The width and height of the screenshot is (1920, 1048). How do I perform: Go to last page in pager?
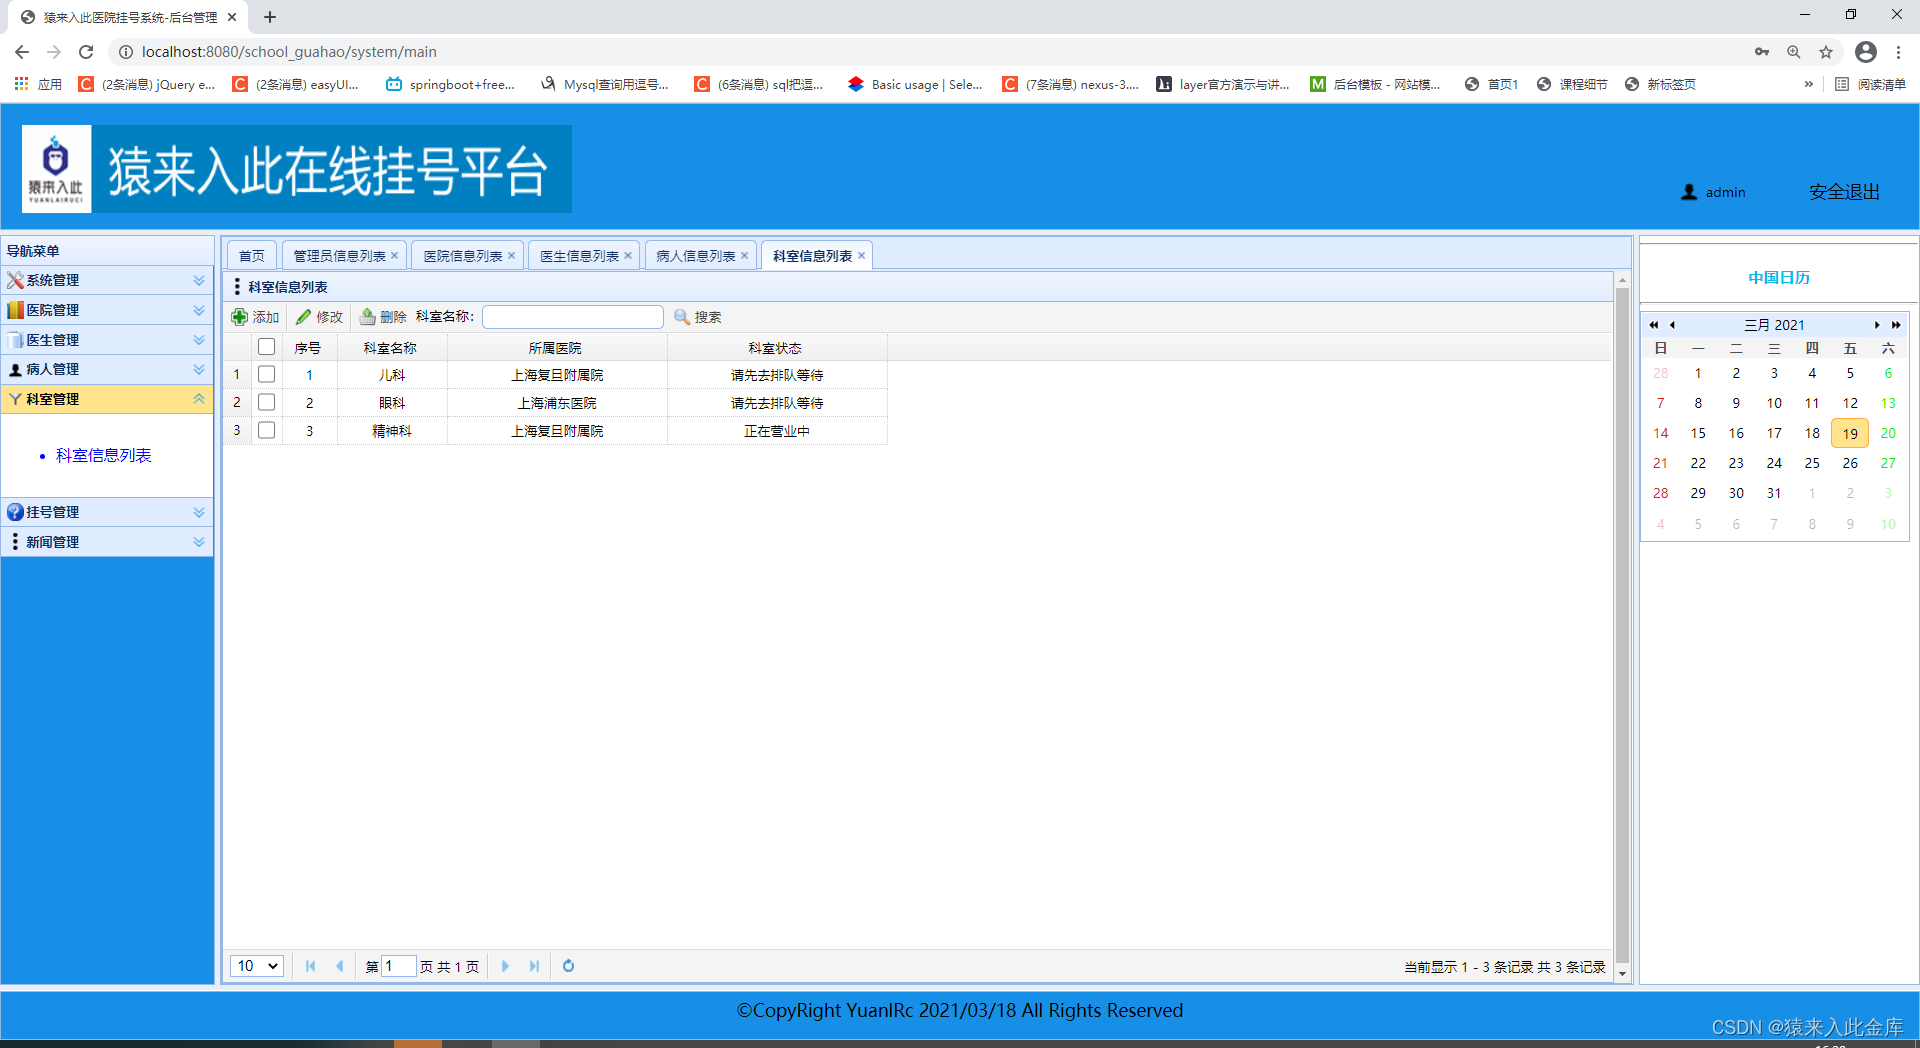tap(534, 966)
